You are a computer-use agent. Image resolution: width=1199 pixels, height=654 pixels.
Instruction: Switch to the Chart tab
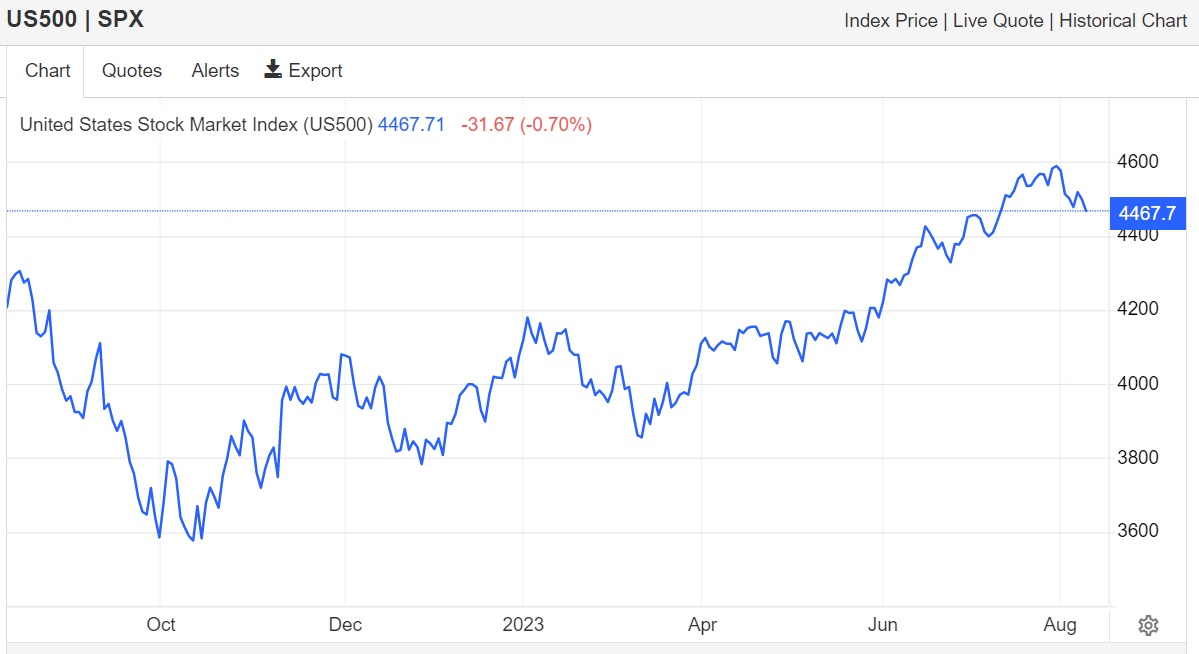48,70
